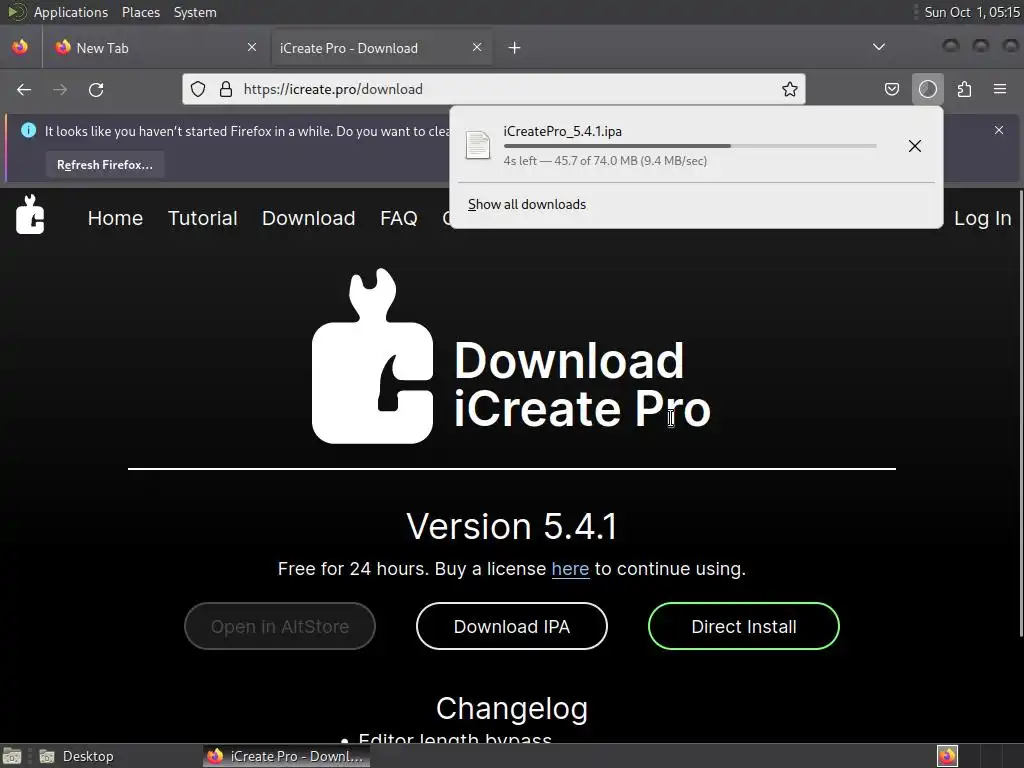The height and width of the screenshot is (768, 1024).
Task: Cancel the iCreatePro_5.4.1.ipa download
Action: [914, 146]
